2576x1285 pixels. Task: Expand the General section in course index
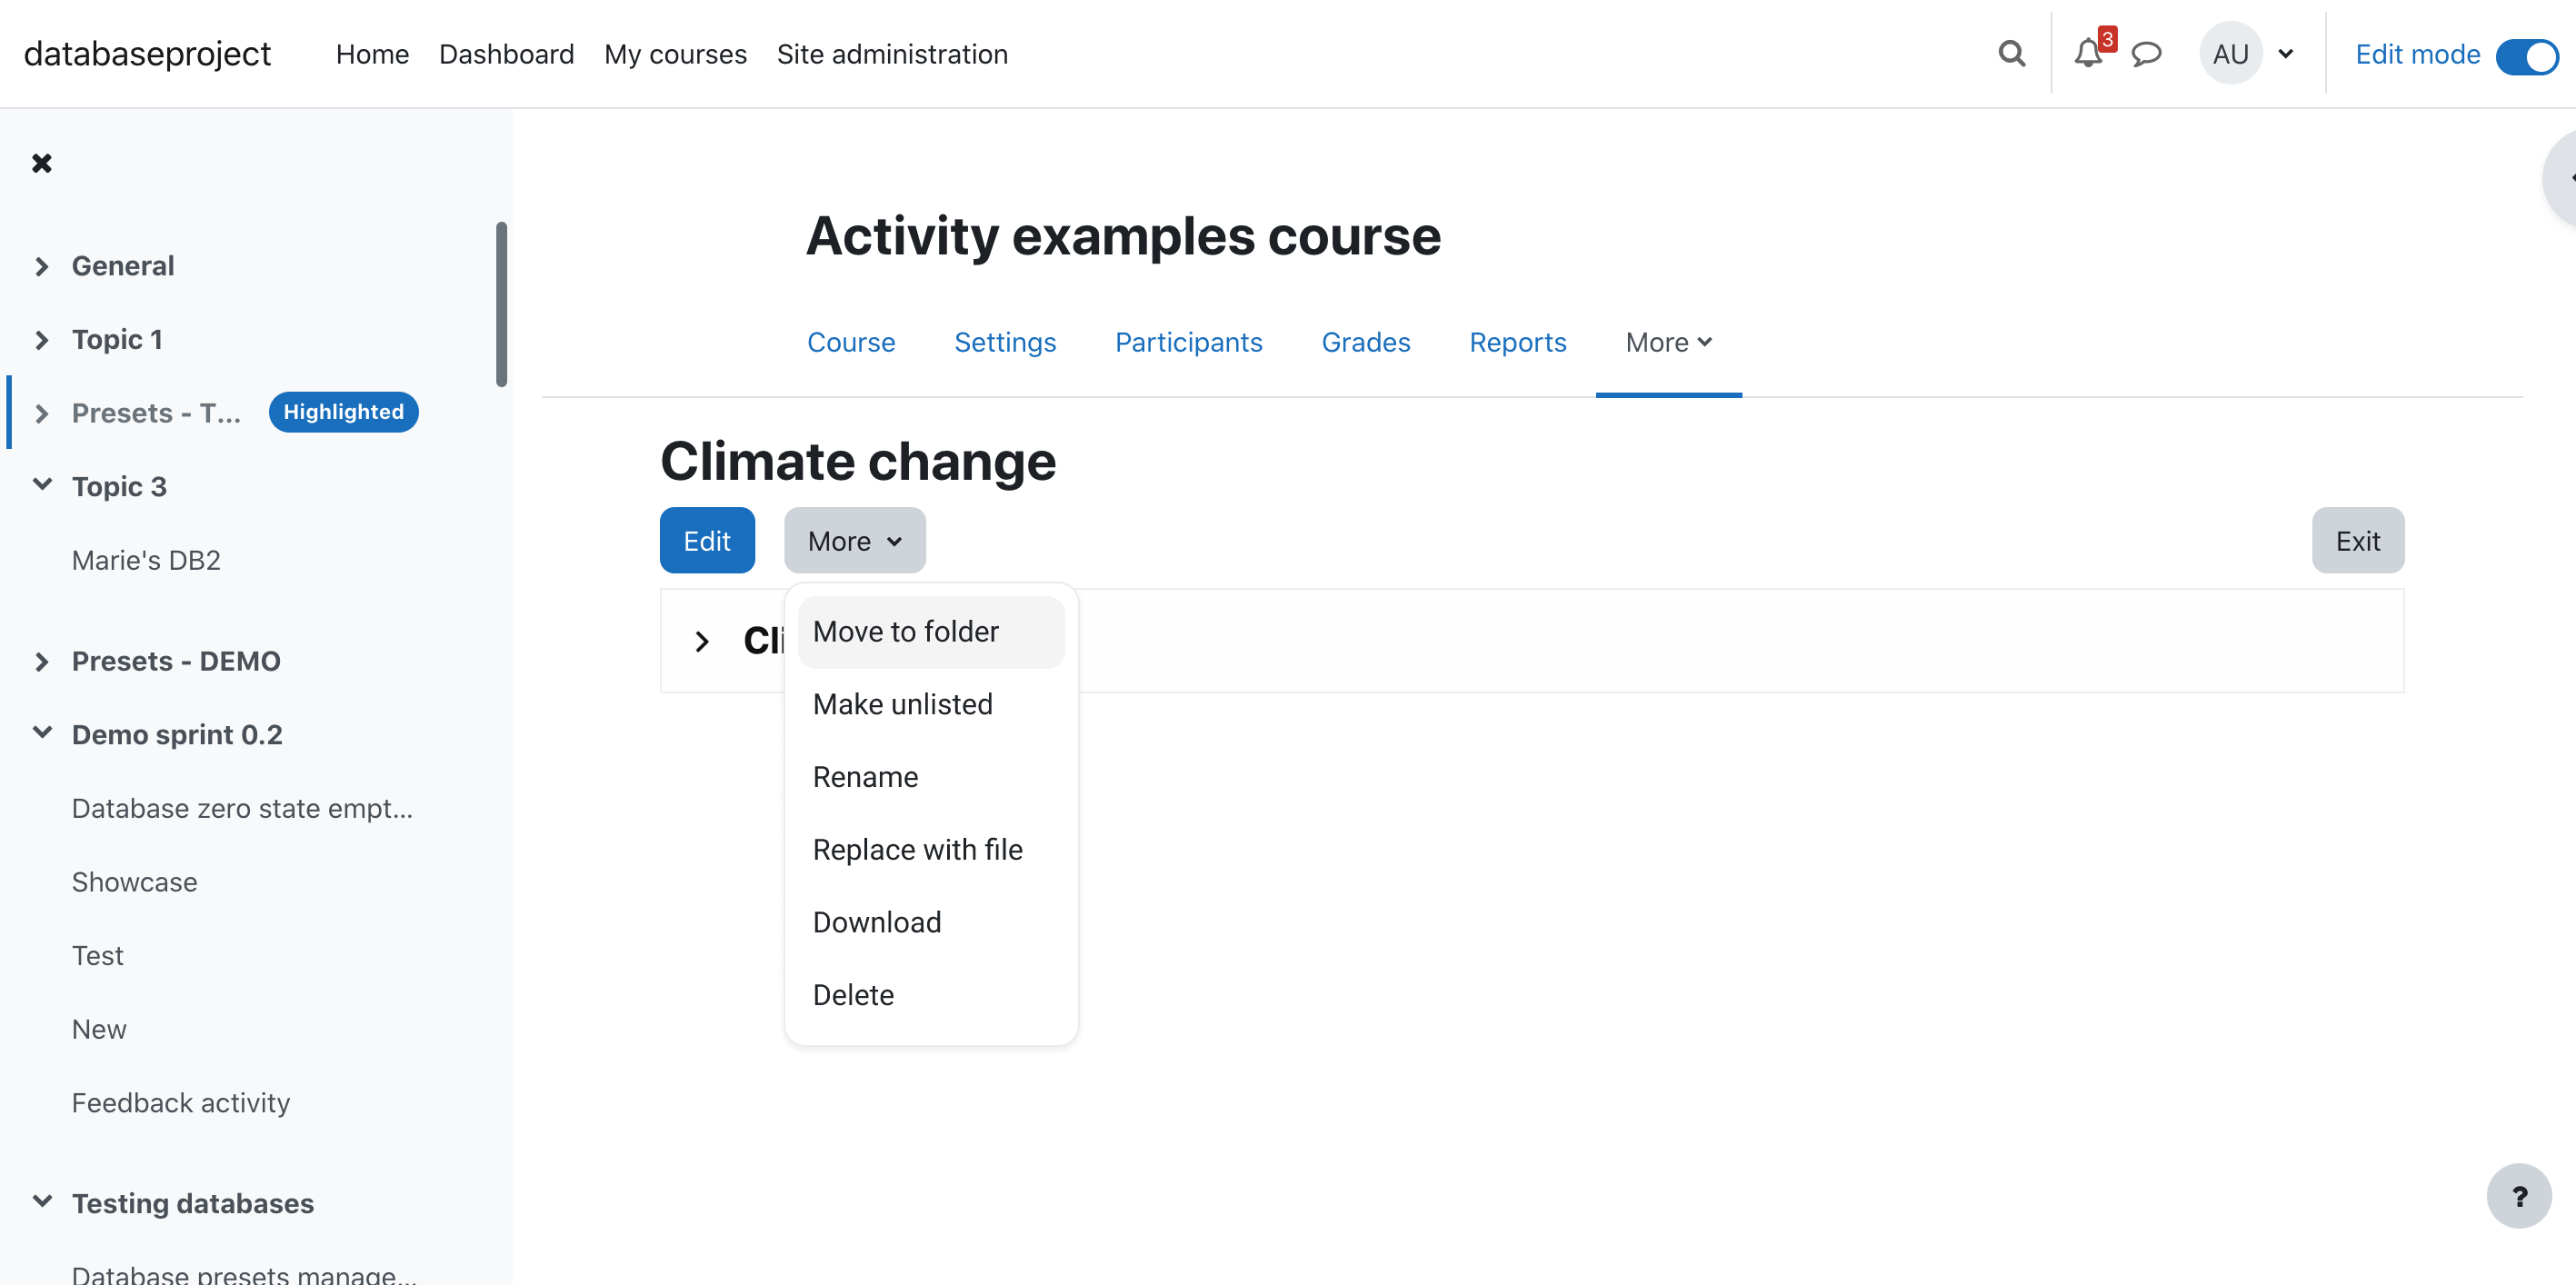click(42, 266)
